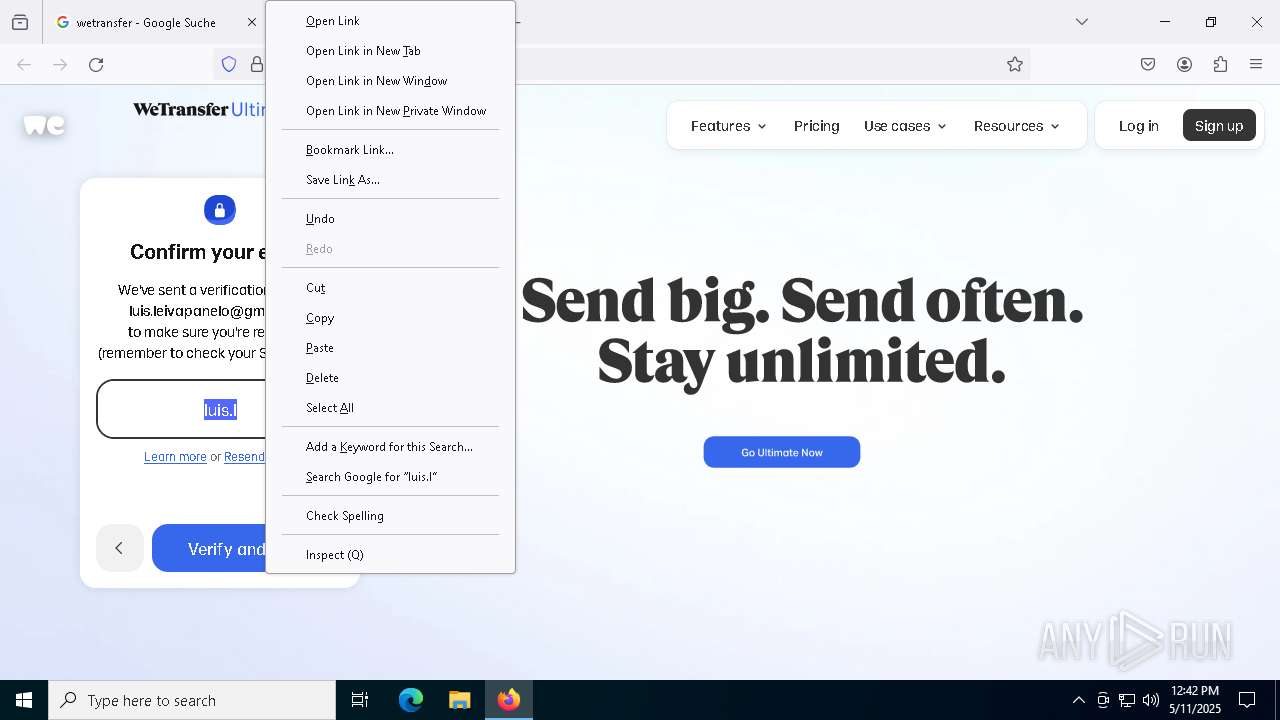
Task: Click the taskbar search box
Action: (192, 700)
